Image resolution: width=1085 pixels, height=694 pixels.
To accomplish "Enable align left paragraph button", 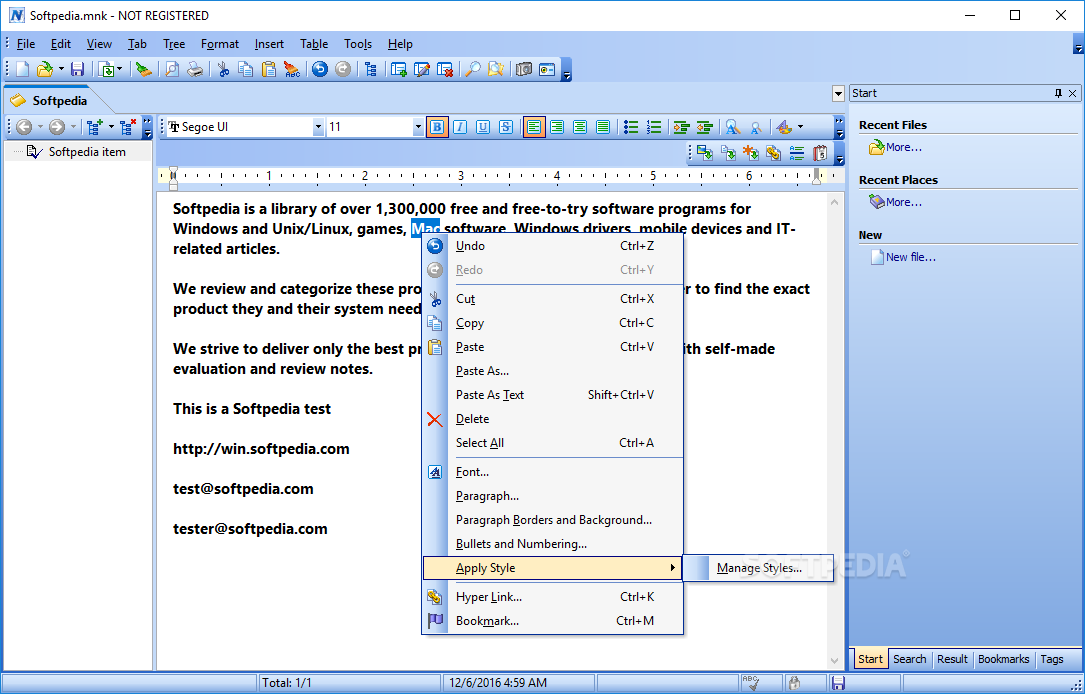I will pos(534,127).
